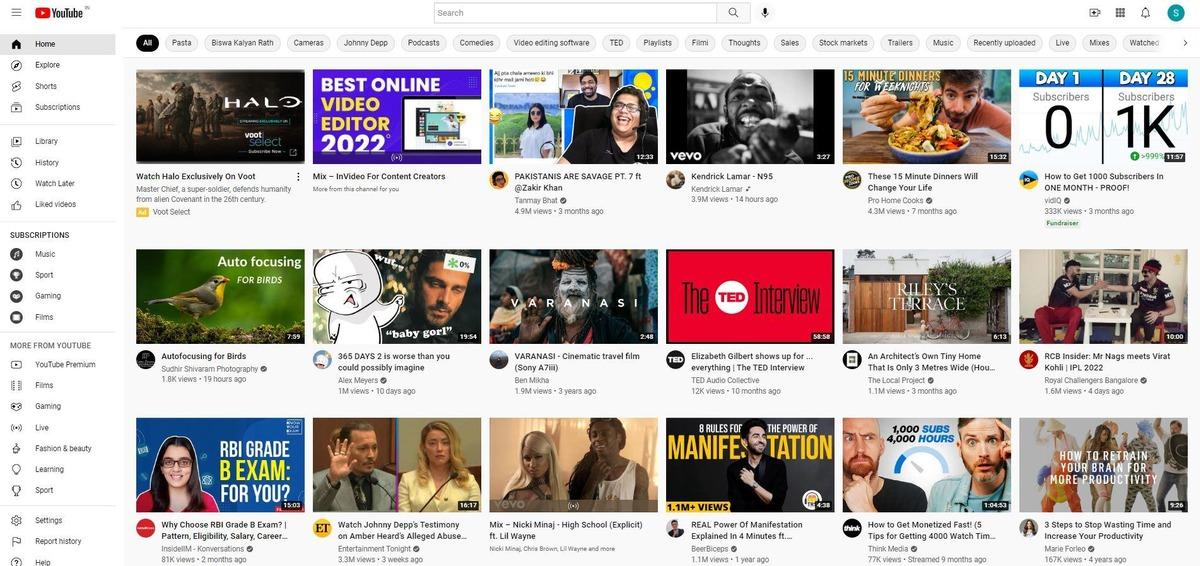This screenshot has height=566, width=1200.
Task: Play 15 Minute Dinners thumbnail
Action: tap(927, 116)
